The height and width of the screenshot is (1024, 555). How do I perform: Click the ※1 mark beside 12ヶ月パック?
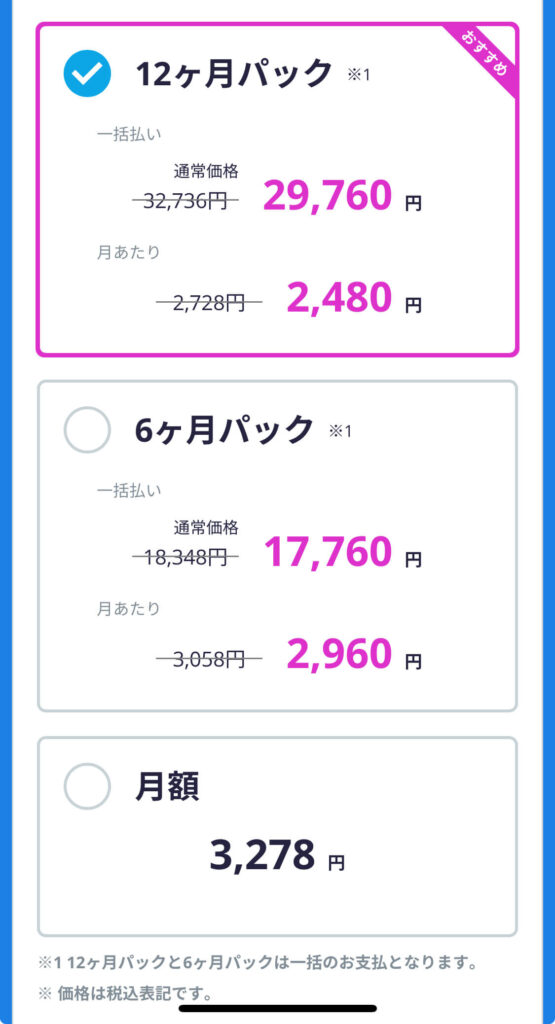358,75
